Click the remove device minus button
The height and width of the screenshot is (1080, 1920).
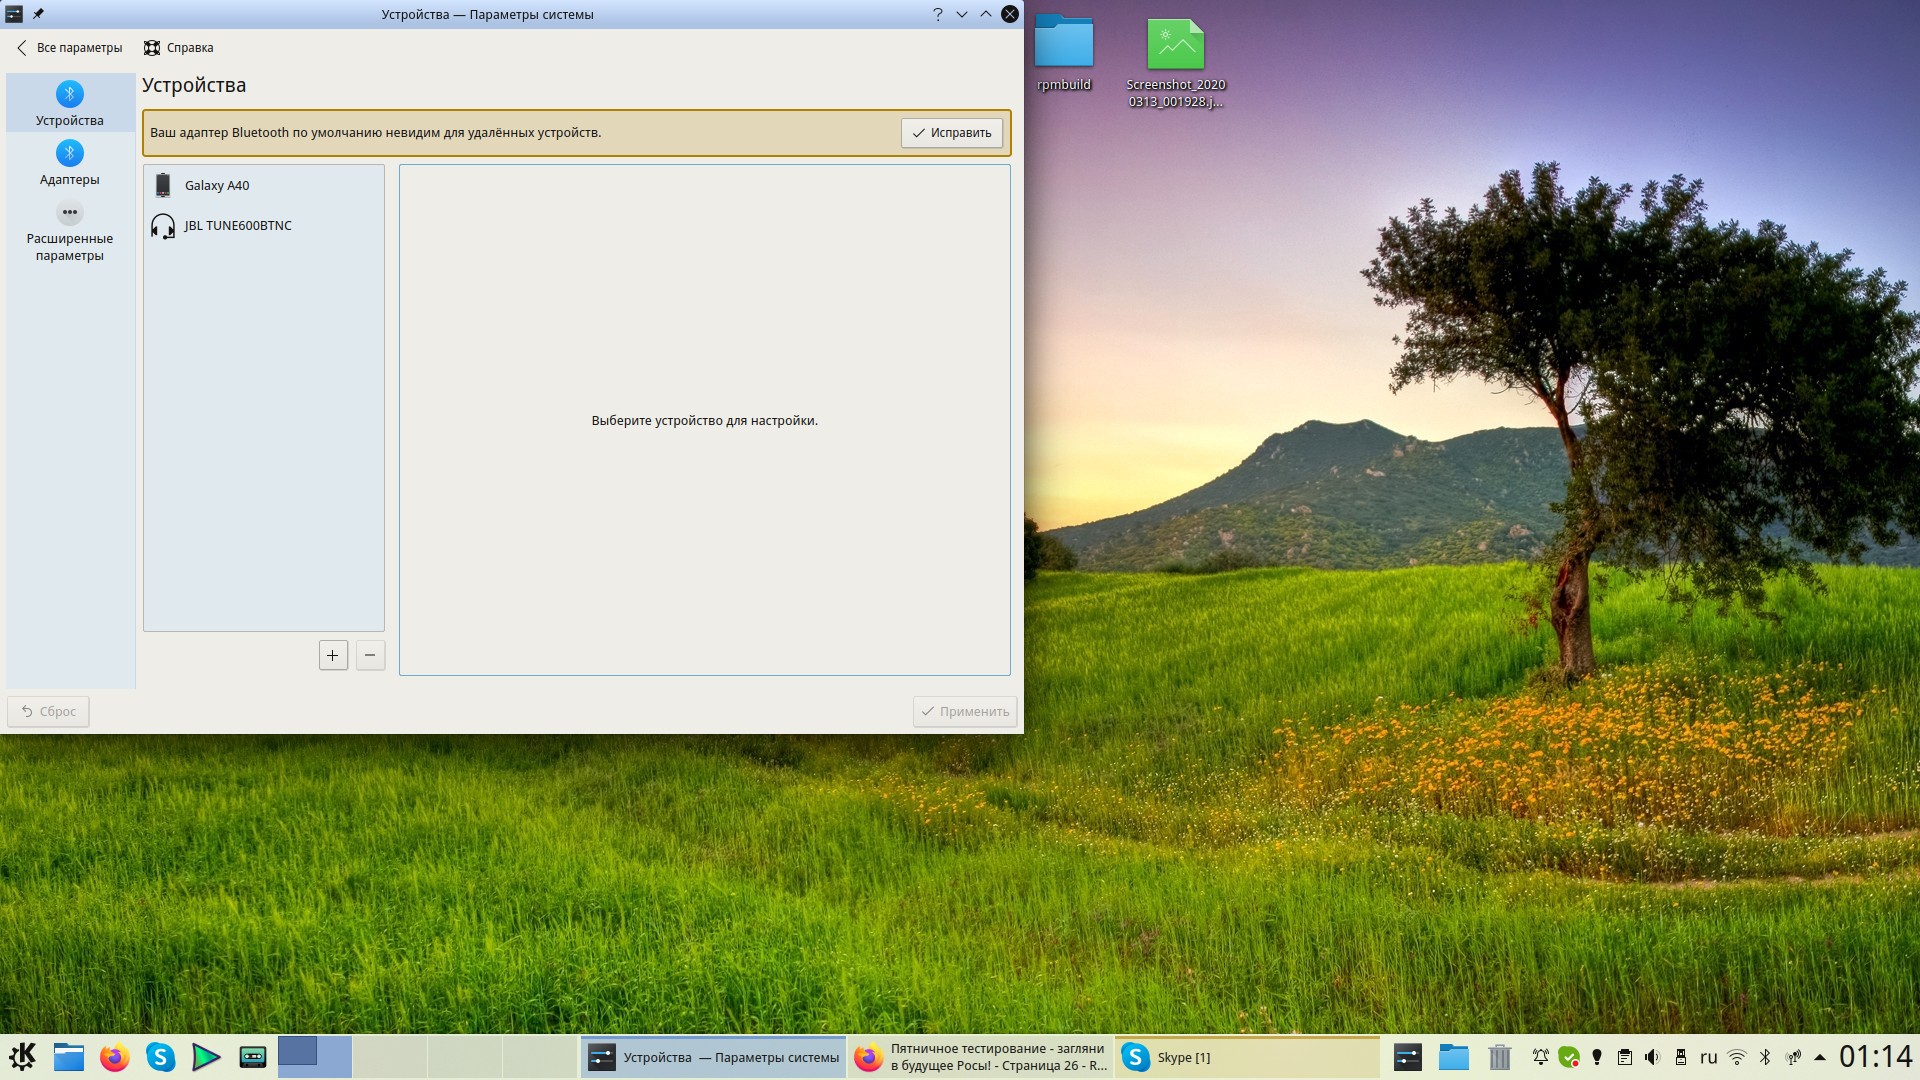tap(370, 655)
